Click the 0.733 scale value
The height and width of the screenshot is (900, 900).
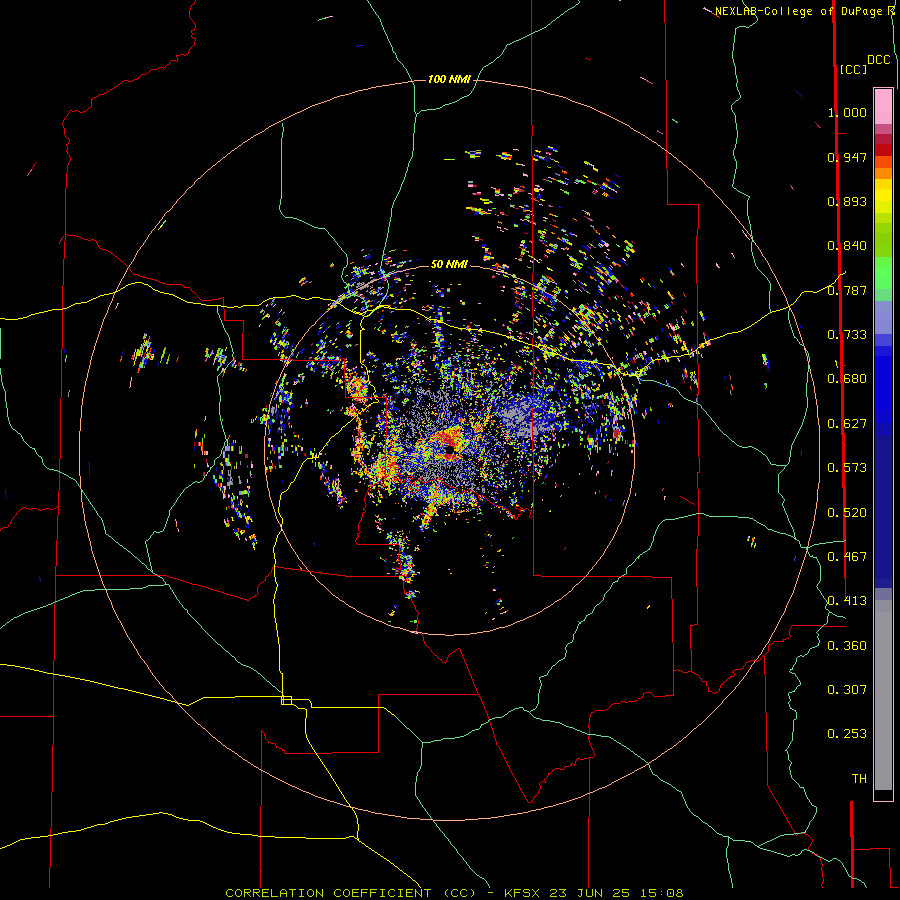tap(847, 335)
